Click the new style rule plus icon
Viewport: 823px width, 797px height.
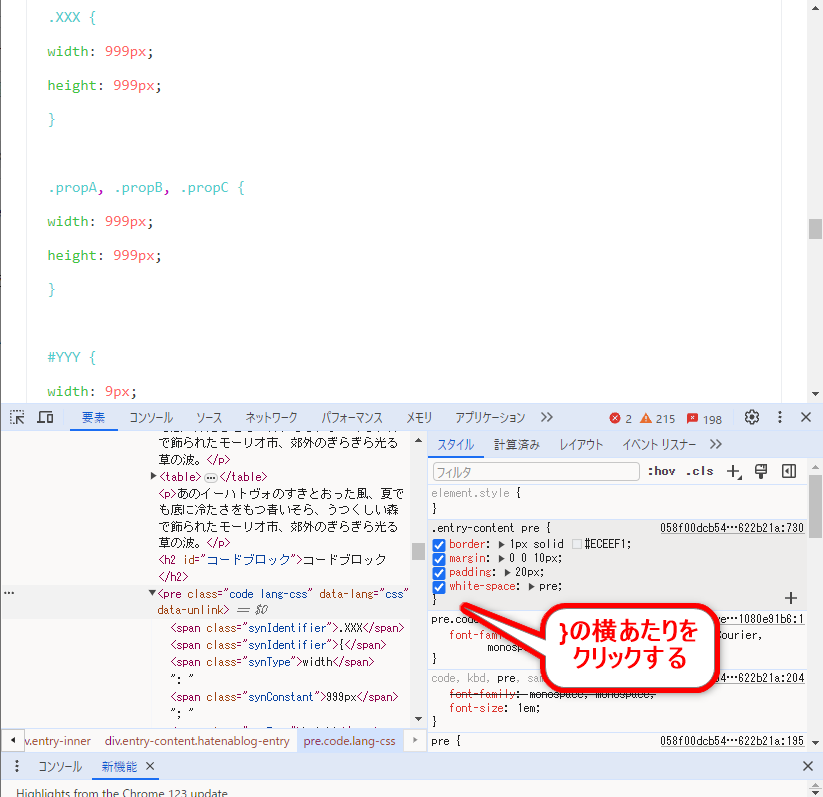pos(734,471)
